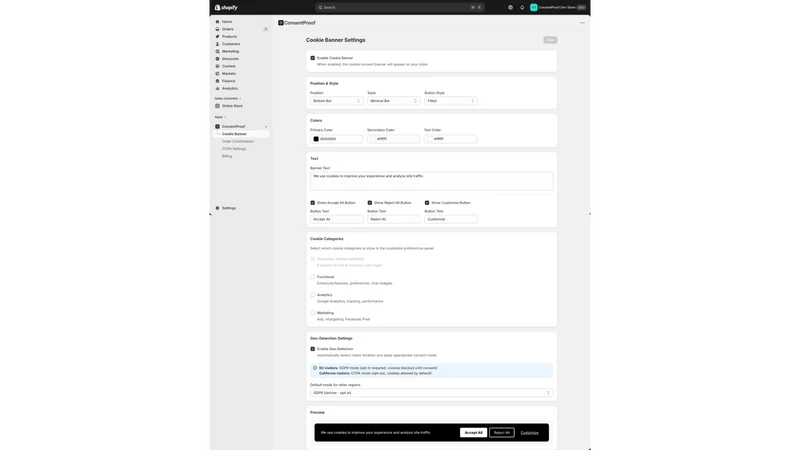Open Billing page in sidebar
Image resolution: width=800 pixels, height=450 pixels.
227,156
